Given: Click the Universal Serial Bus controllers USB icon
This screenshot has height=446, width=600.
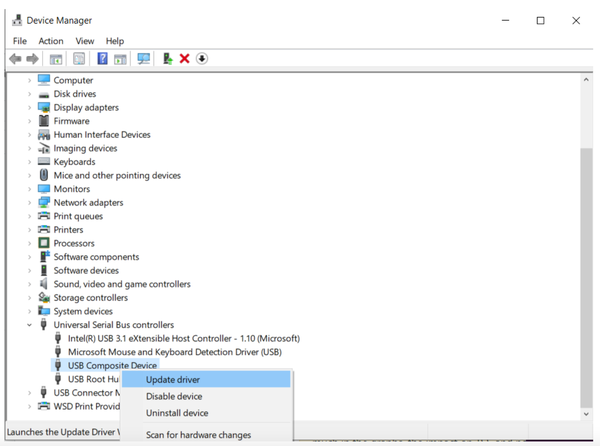Looking at the screenshot, I should [x=44, y=325].
